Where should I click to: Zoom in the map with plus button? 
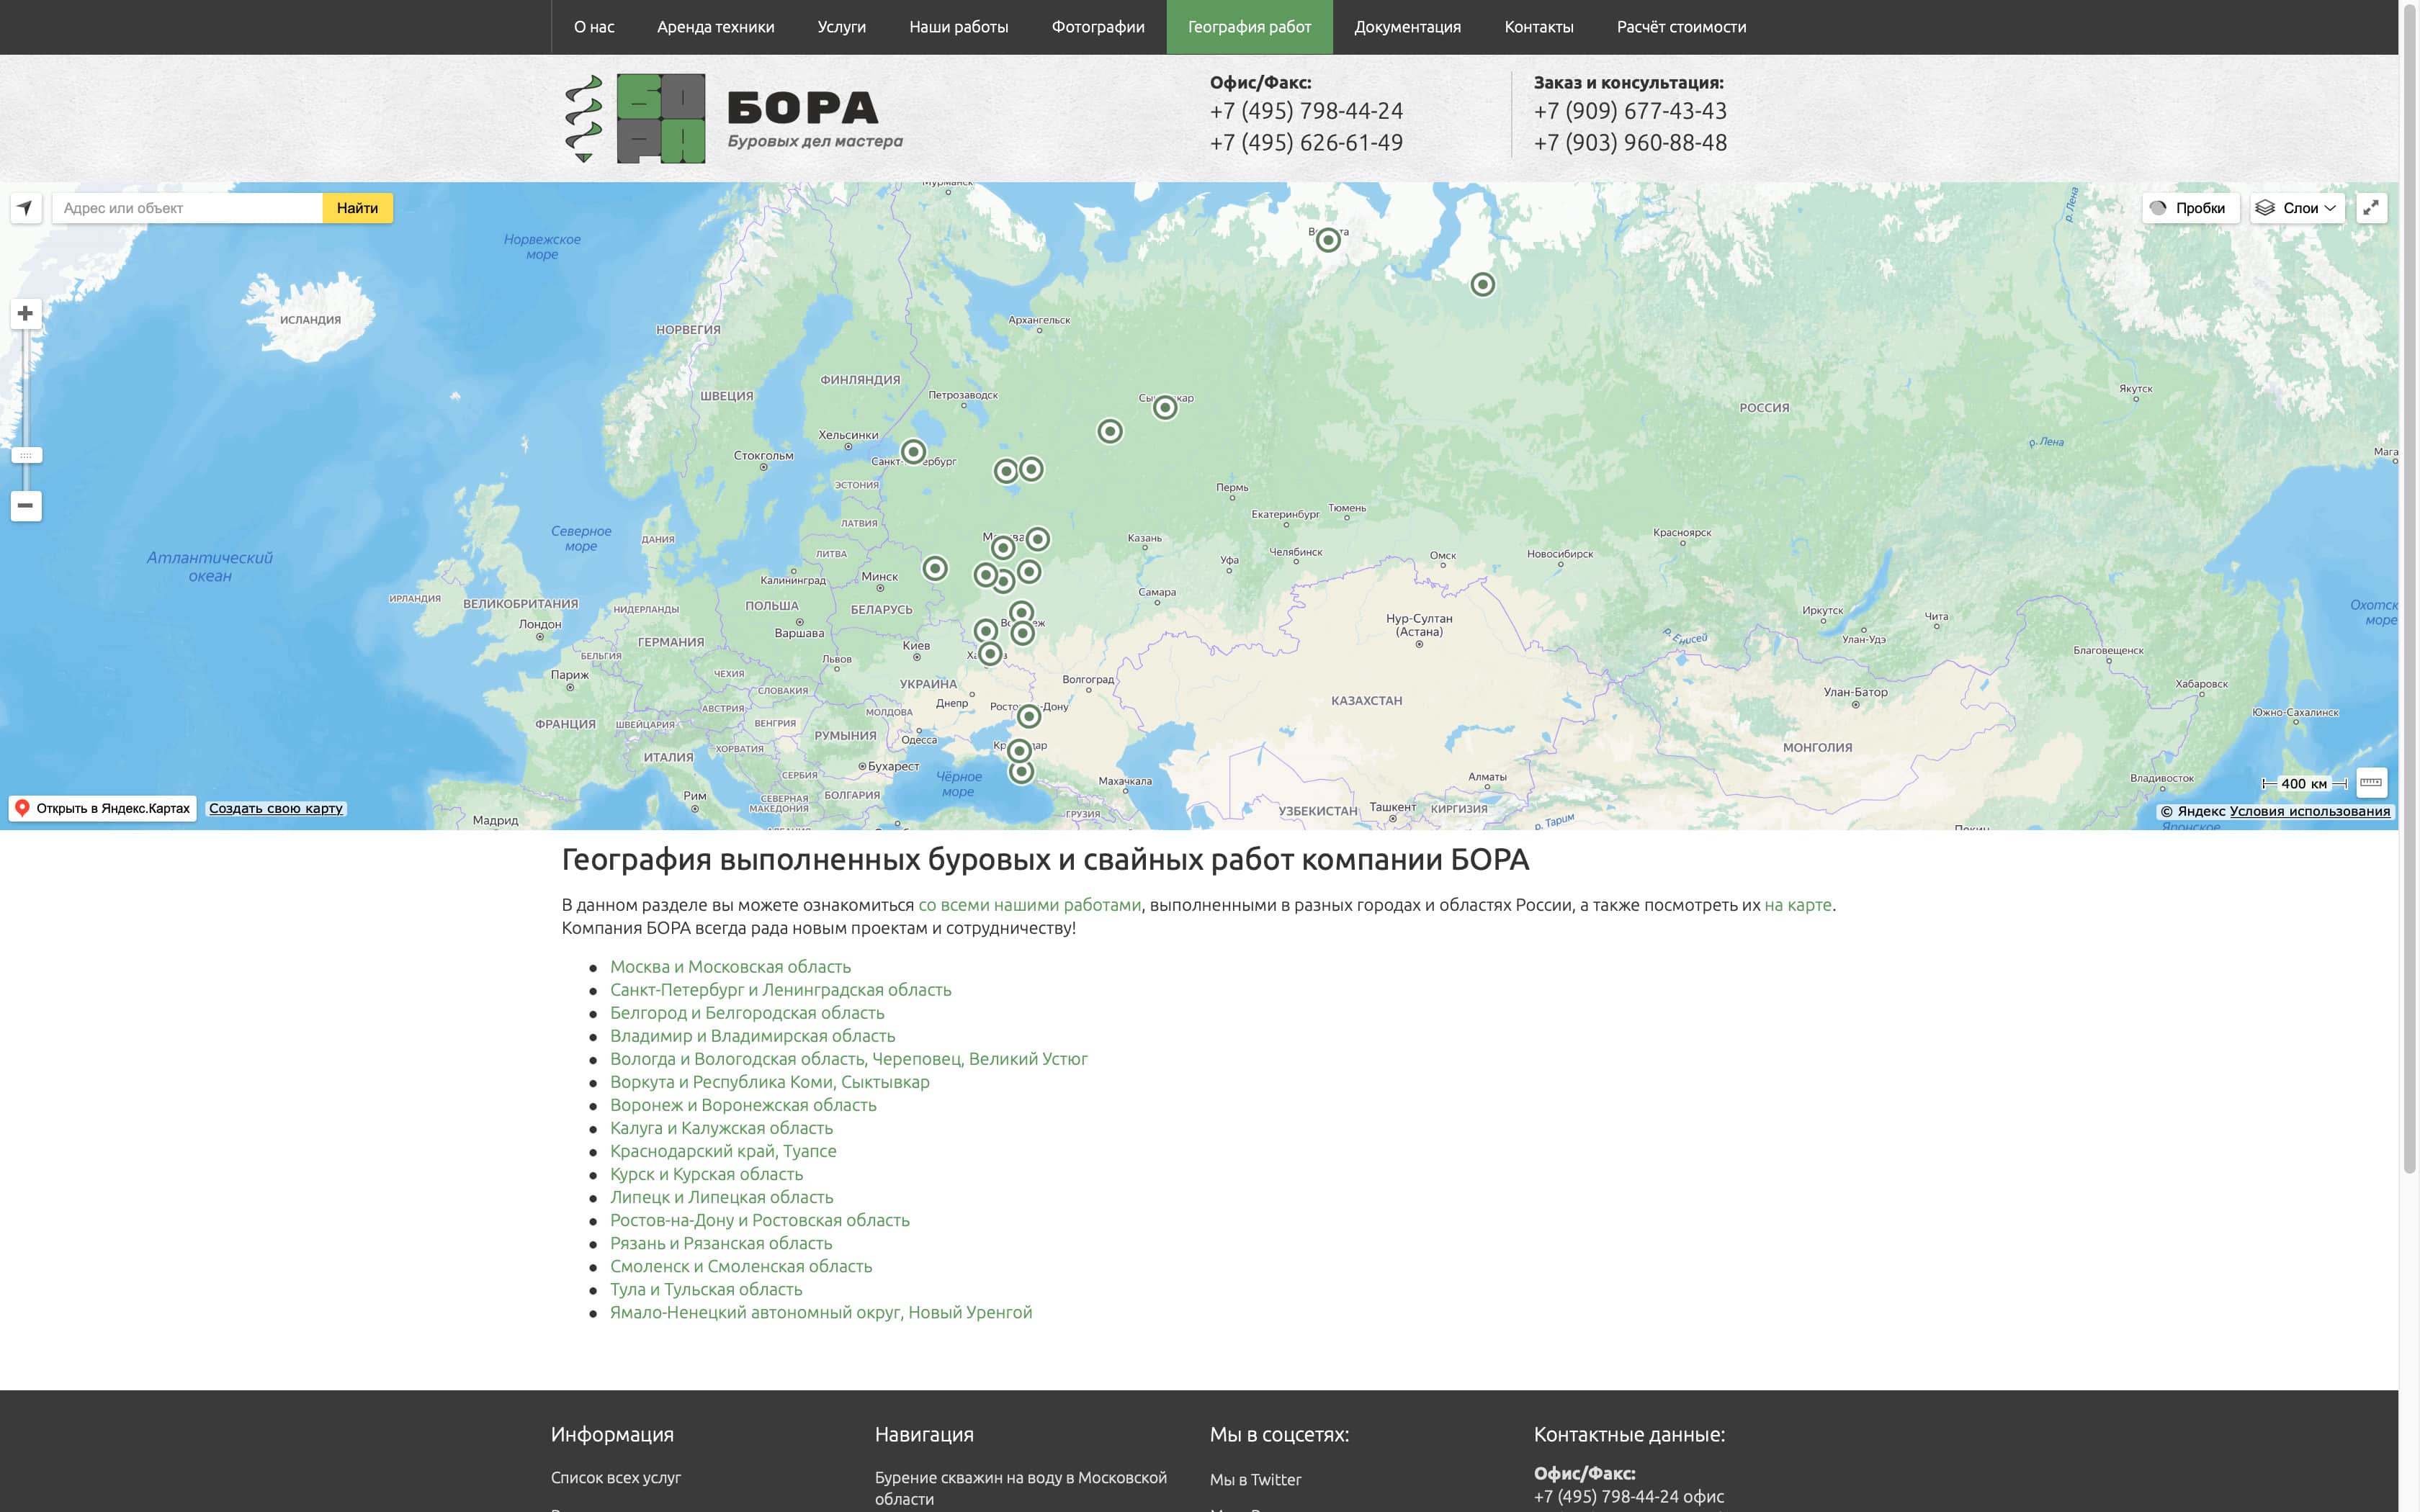26,314
